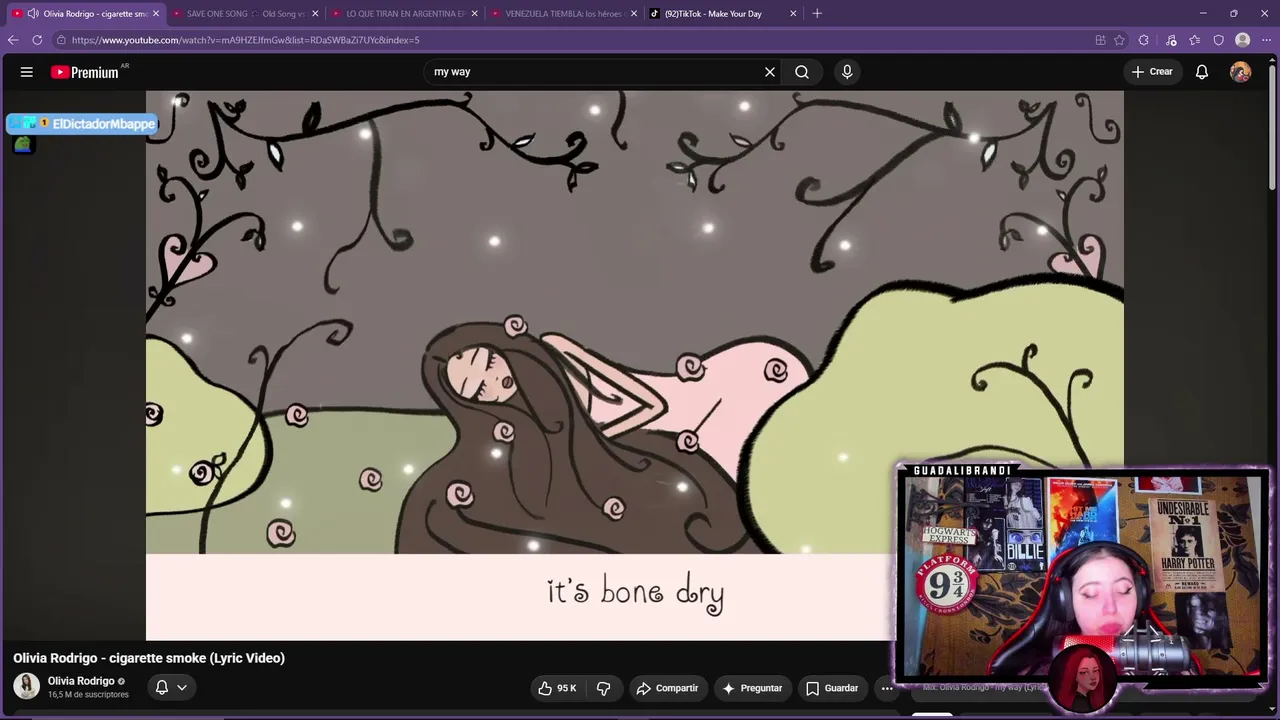Like the video with thumbs up
Viewport: 1280px width, 720px height.
click(x=556, y=688)
